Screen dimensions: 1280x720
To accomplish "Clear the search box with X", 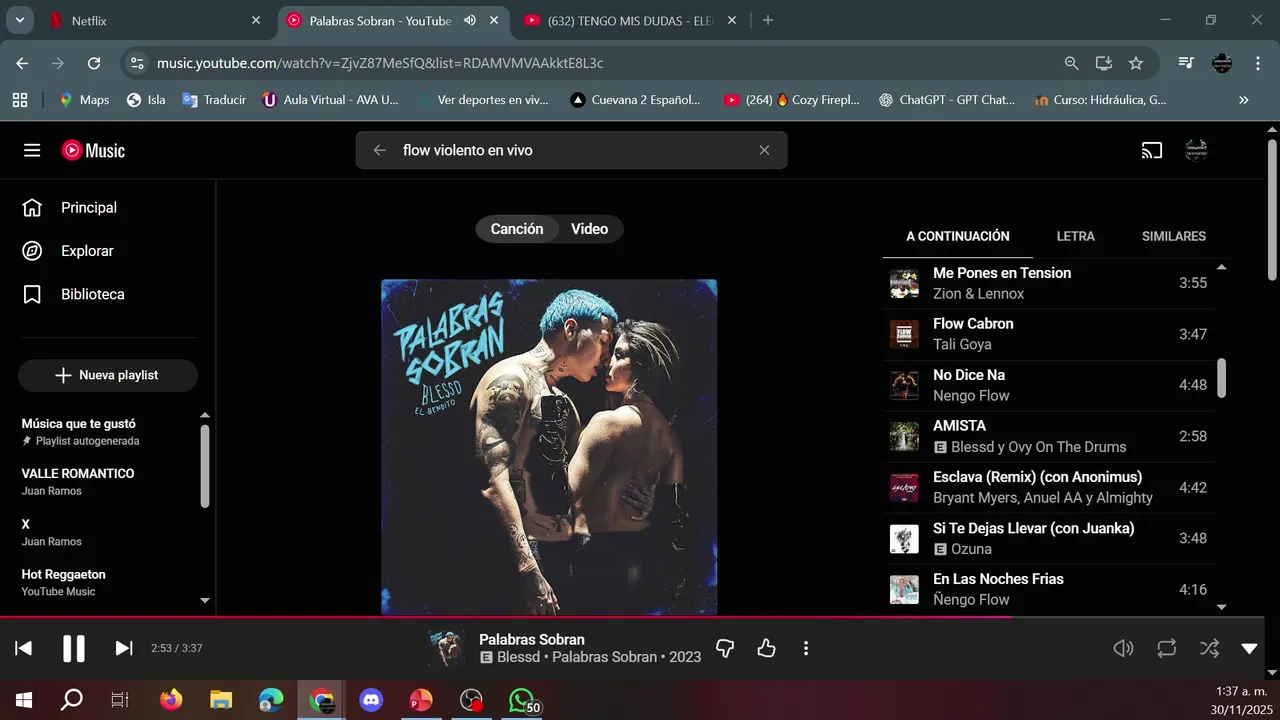I will pos(764,150).
